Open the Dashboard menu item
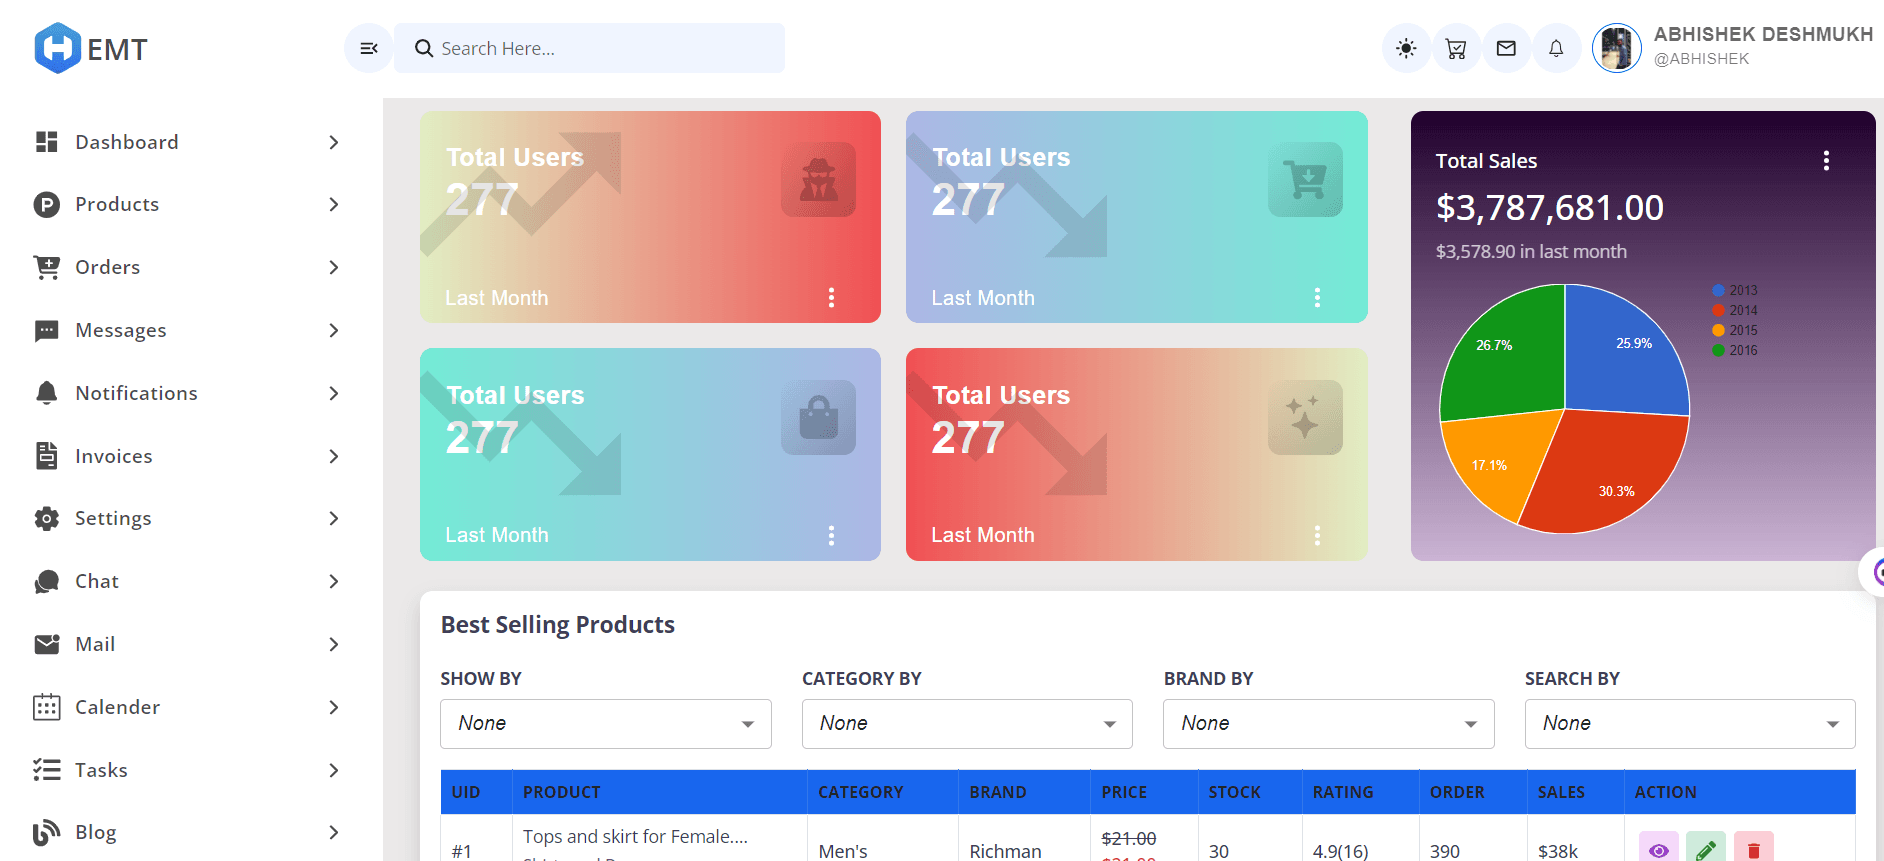Screen dimensions: 1884x861 point(188,142)
